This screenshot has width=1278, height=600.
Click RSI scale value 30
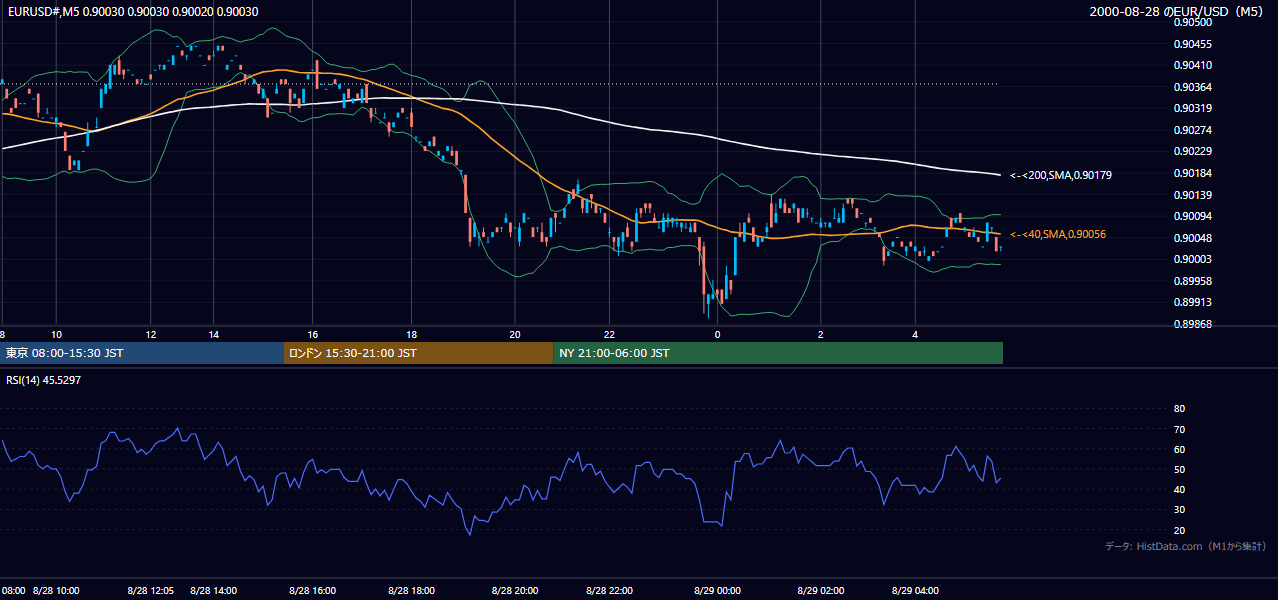1179,510
